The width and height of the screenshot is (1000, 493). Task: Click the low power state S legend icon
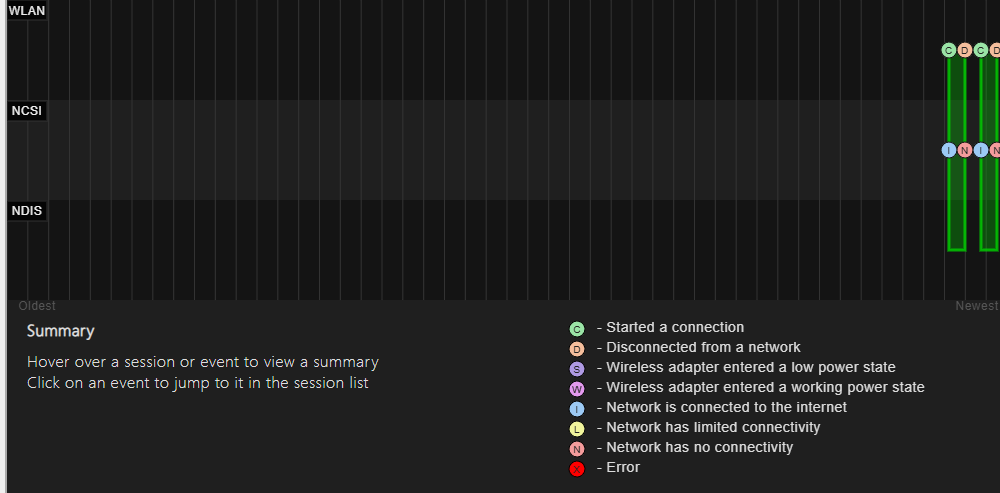coord(577,369)
